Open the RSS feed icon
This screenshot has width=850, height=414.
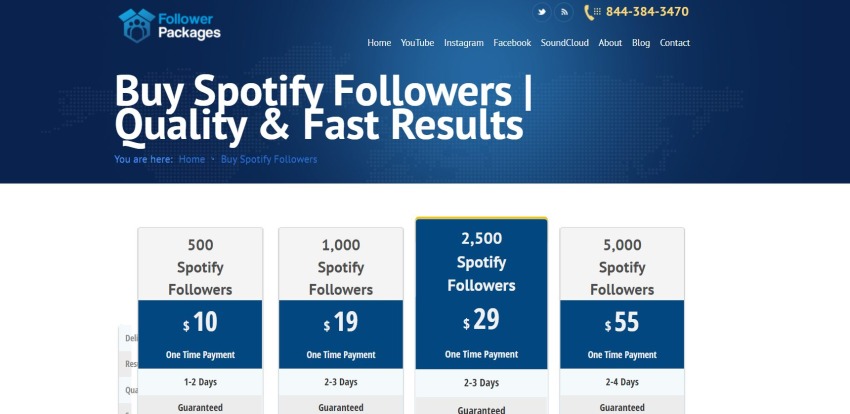point(564,12)
